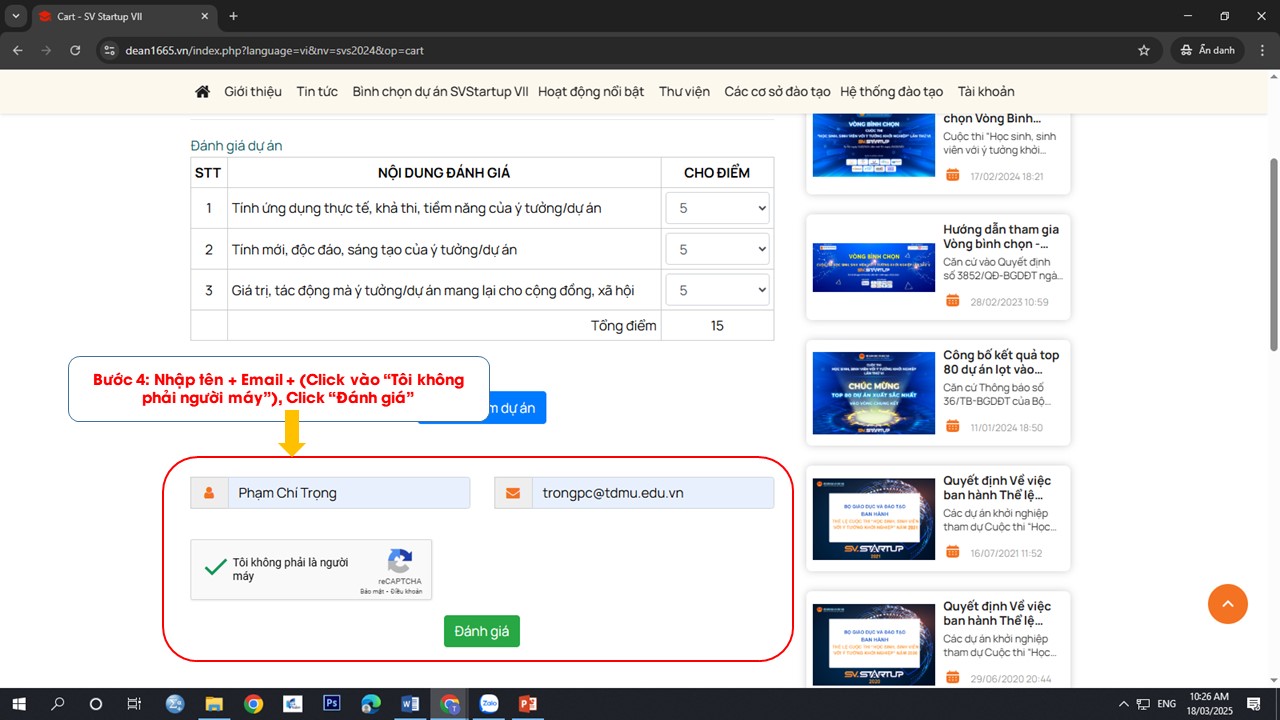Click the reCAPTCHA logo icon
Viewport: 1280px width, 720px height.
pyautogui.click(x=400, y=560)
